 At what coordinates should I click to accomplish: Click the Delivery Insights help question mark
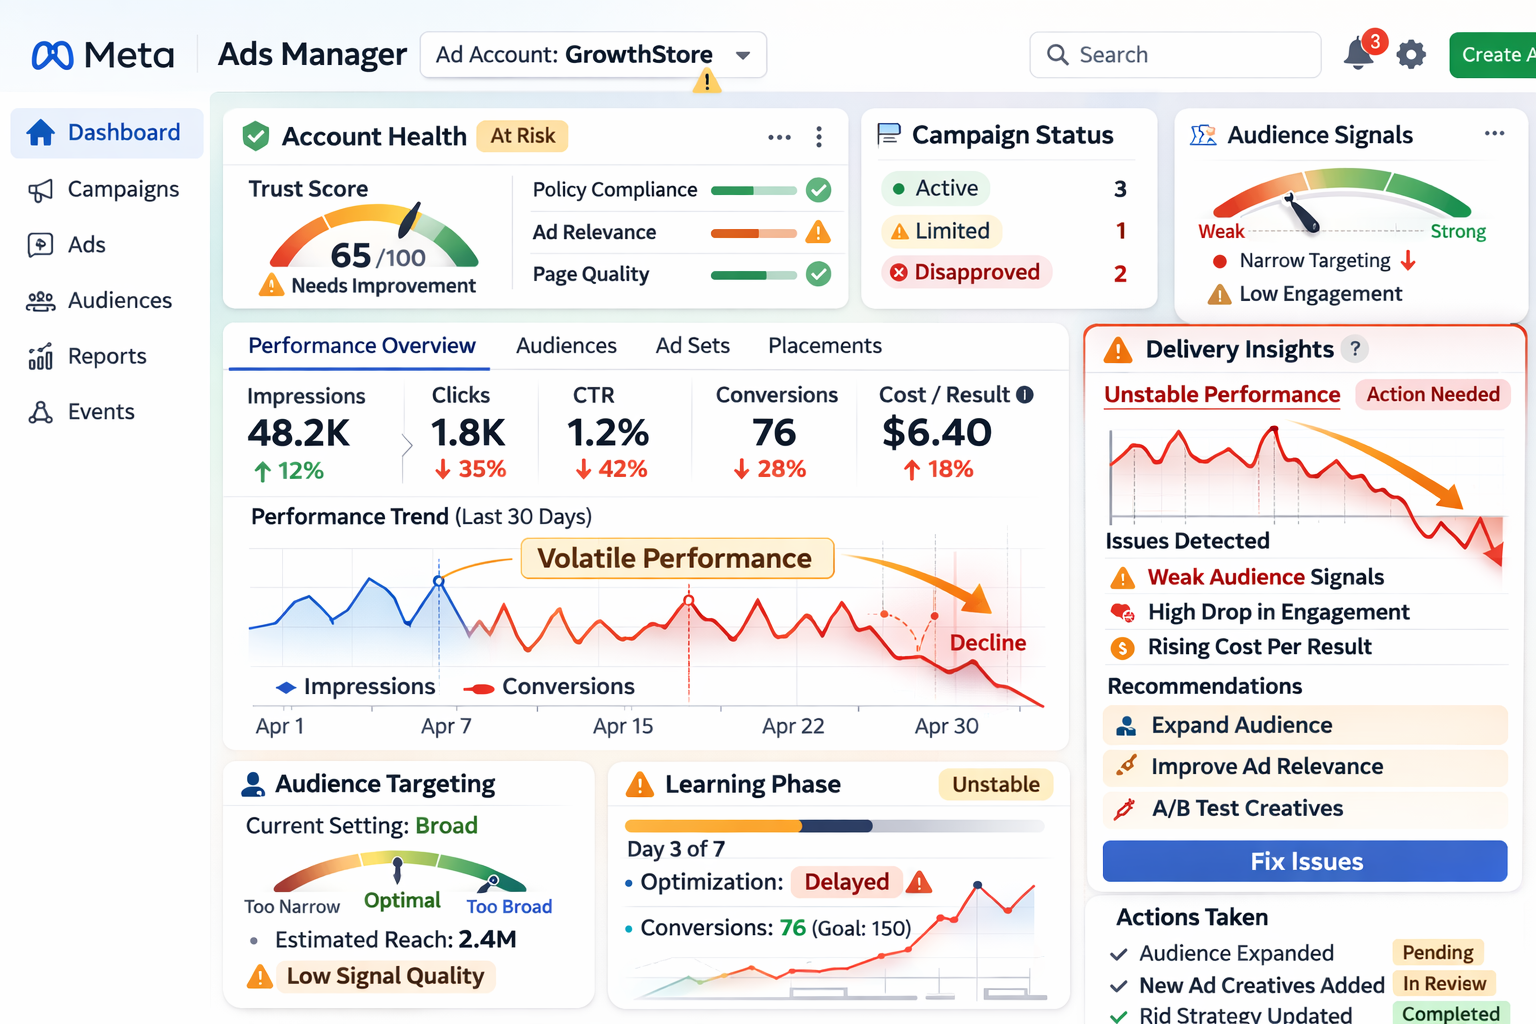tap(1355, 349)
